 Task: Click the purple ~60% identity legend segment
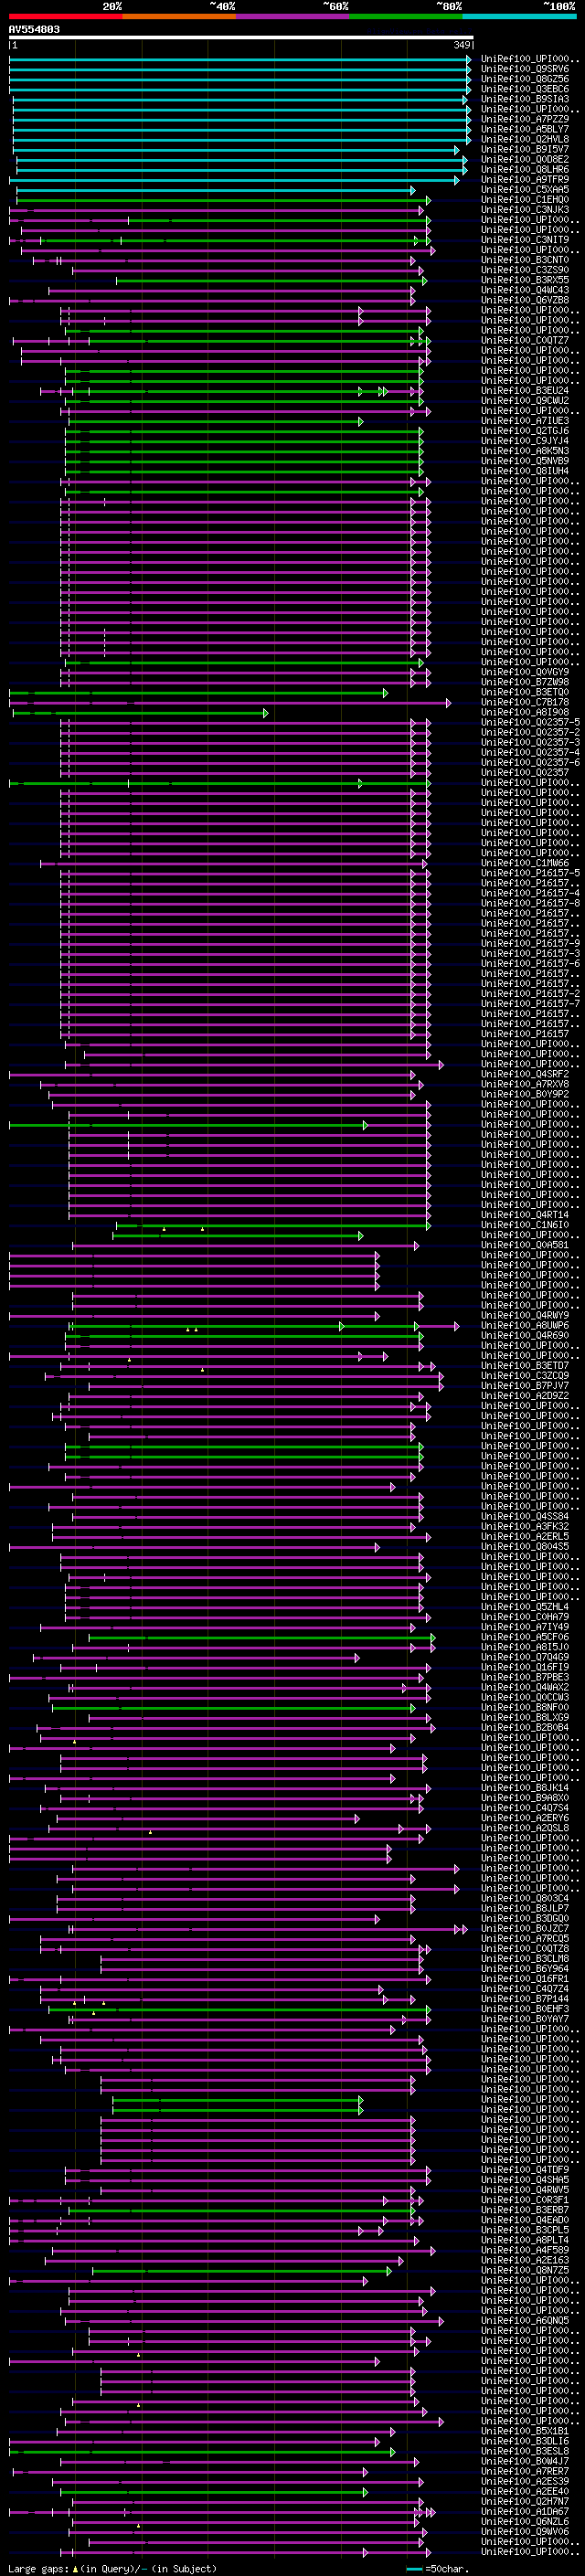tap(292, 17)
